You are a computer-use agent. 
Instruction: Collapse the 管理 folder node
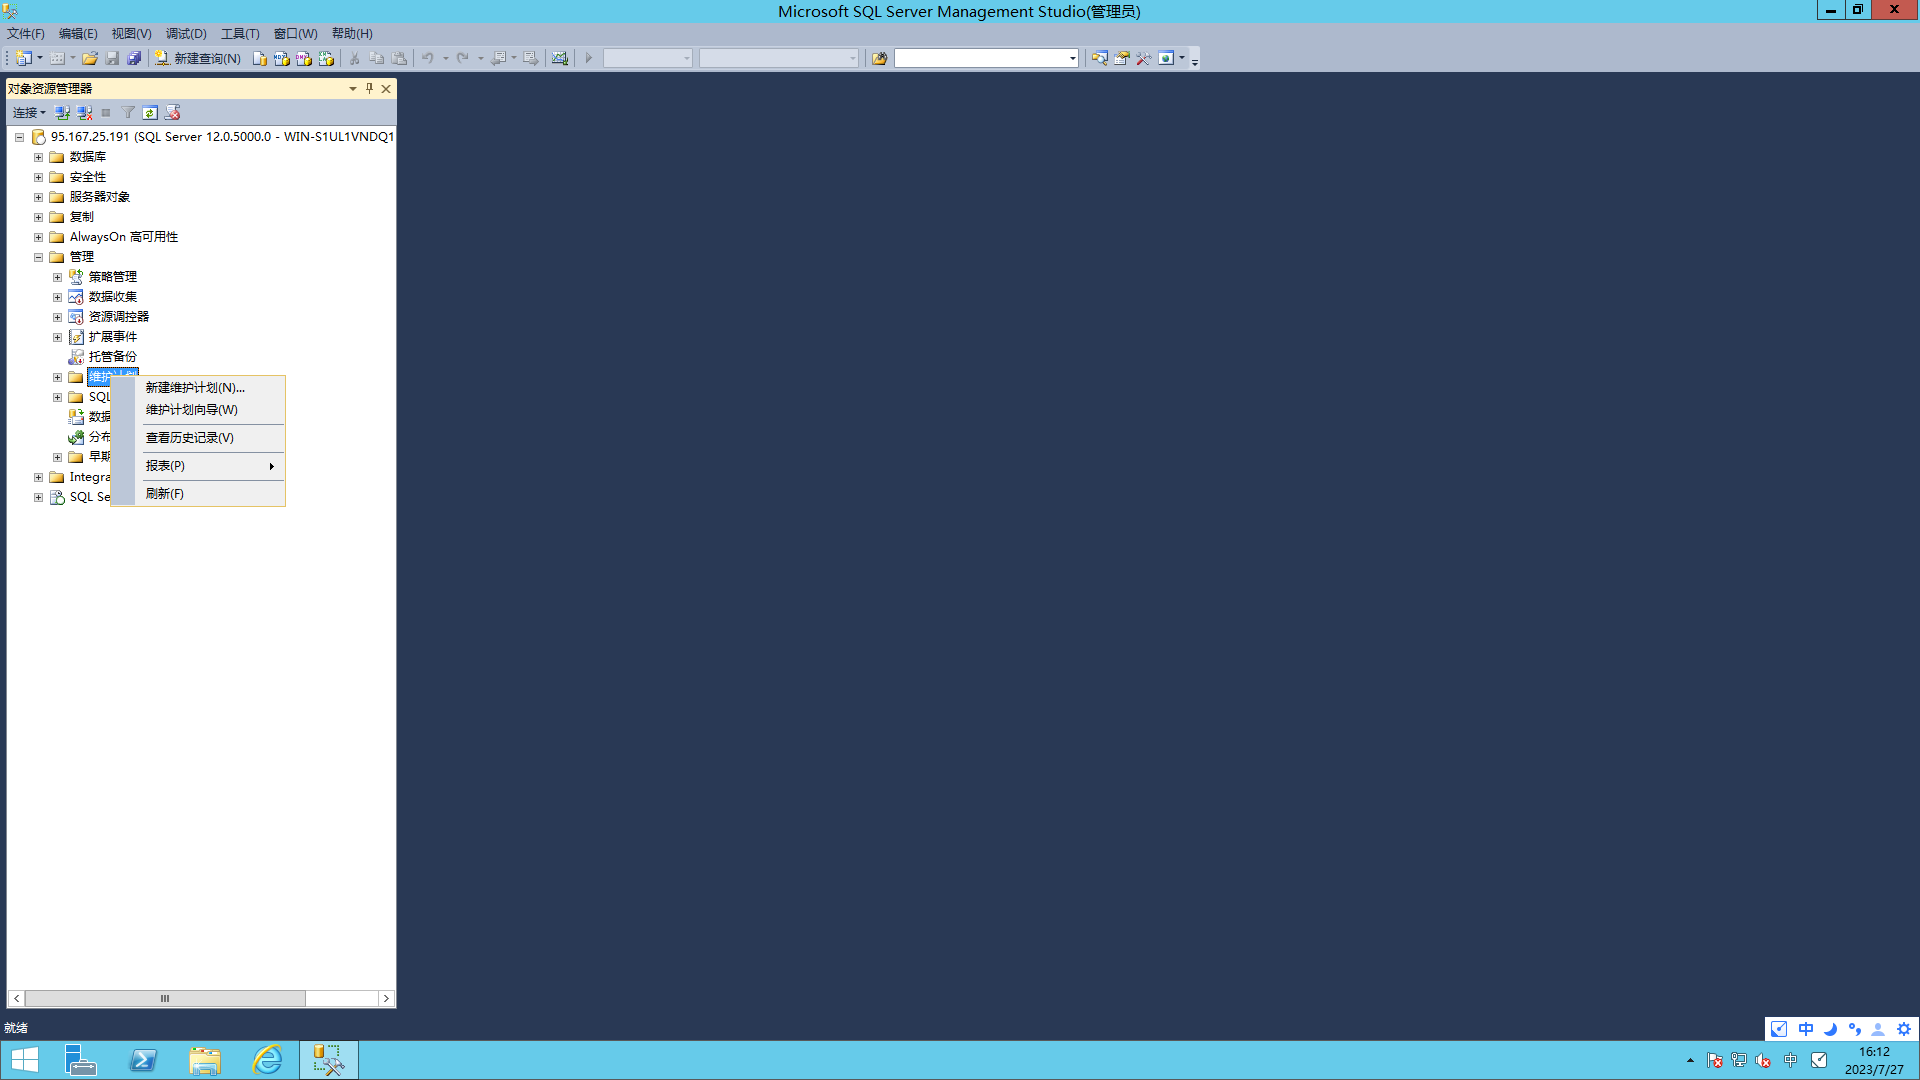coord(39,257)
